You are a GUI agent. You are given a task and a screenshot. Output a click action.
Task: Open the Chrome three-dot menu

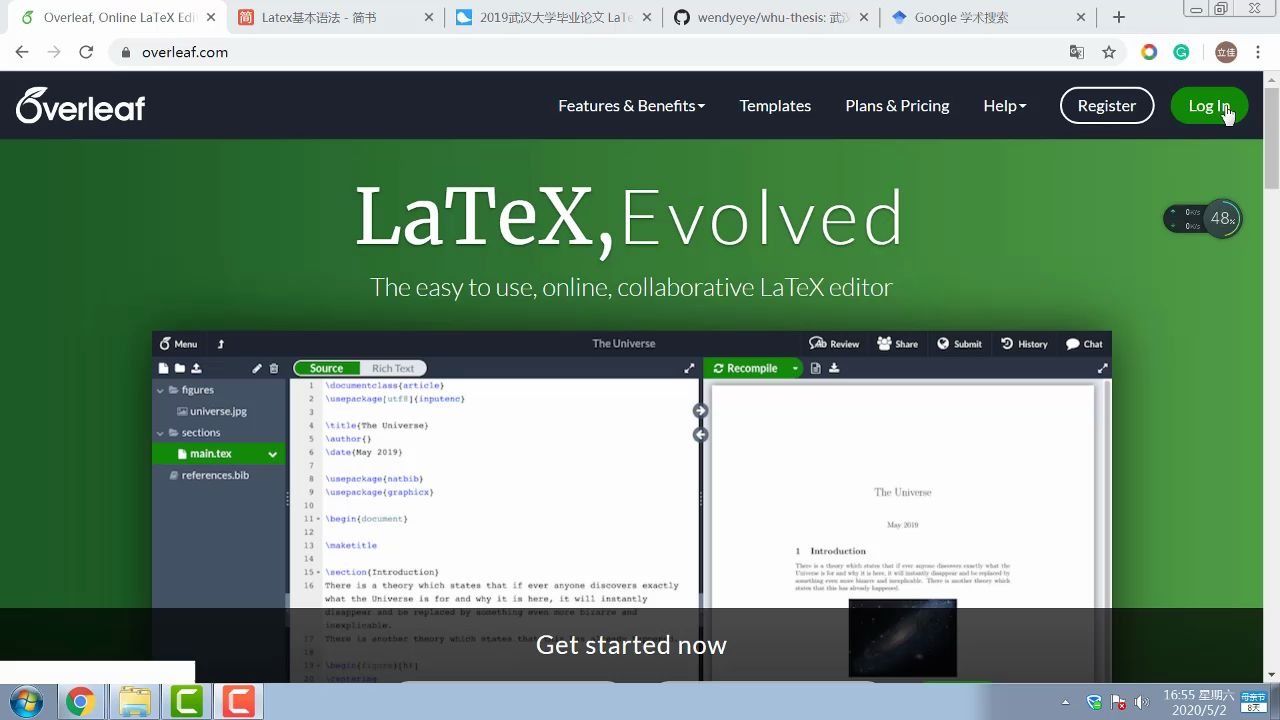[x=1258, y=52]
